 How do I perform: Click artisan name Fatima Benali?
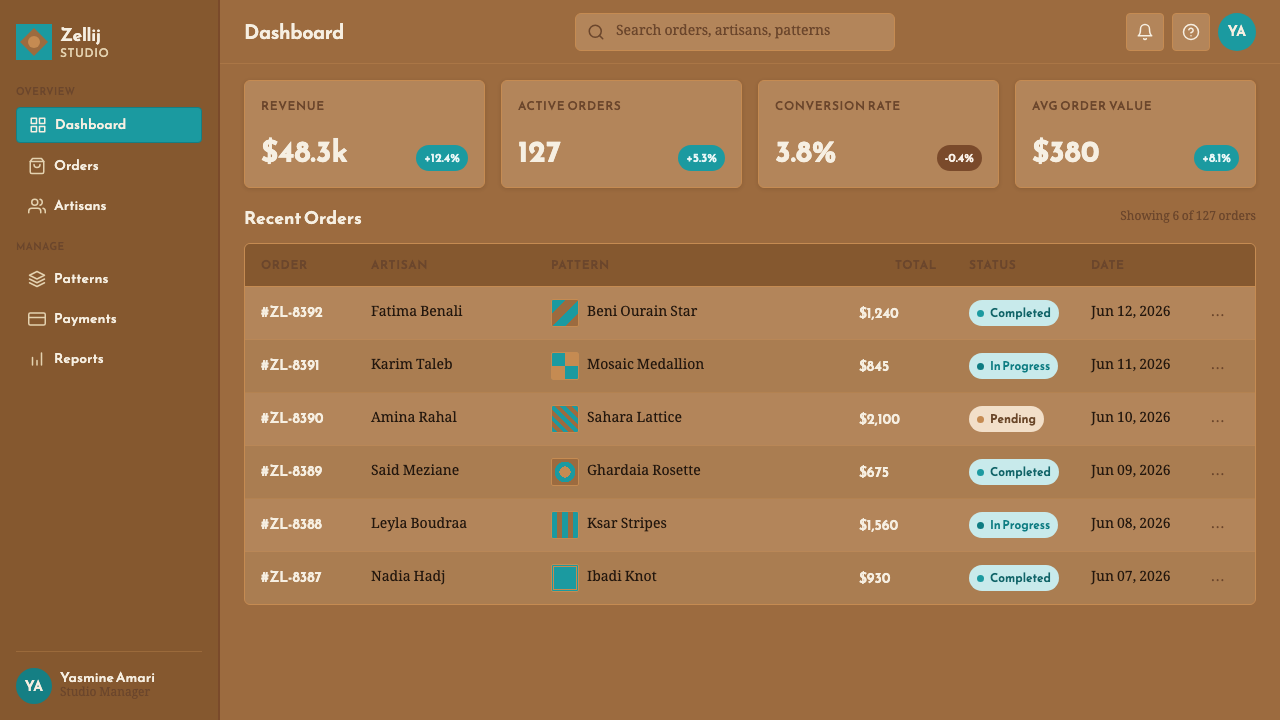[x=417, y=312]
